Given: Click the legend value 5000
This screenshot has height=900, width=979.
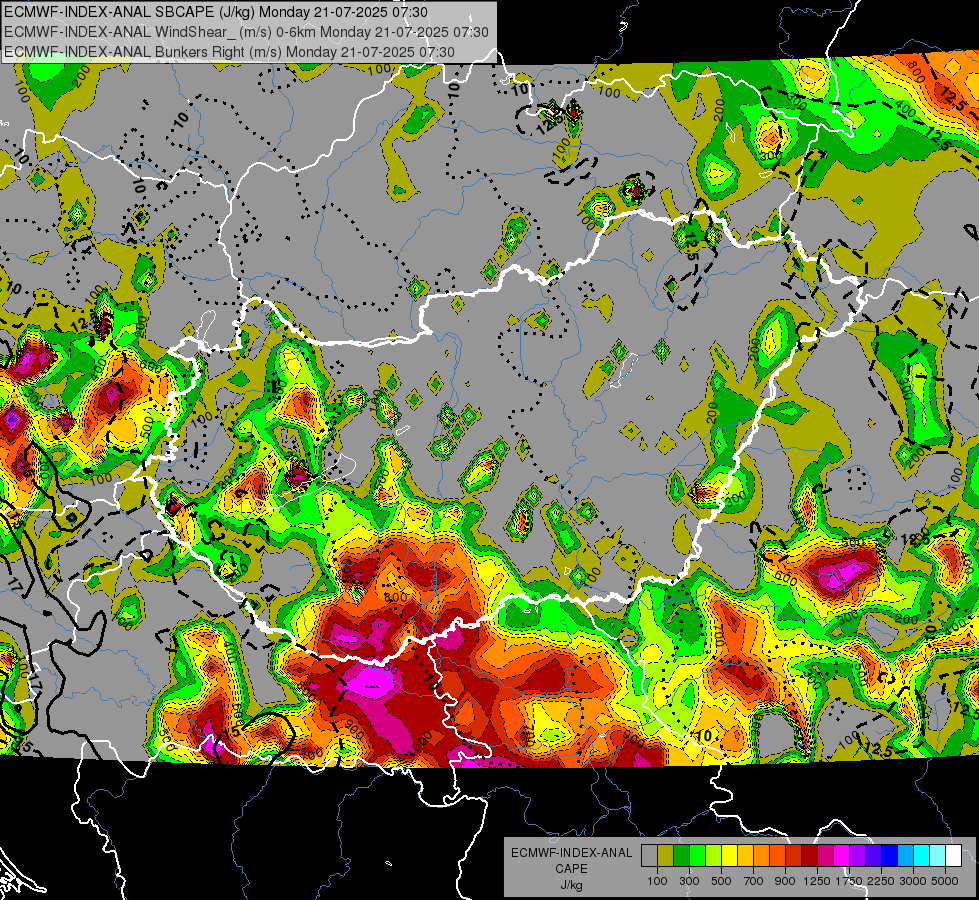Looking at the screenshot, I should (945, 881).
